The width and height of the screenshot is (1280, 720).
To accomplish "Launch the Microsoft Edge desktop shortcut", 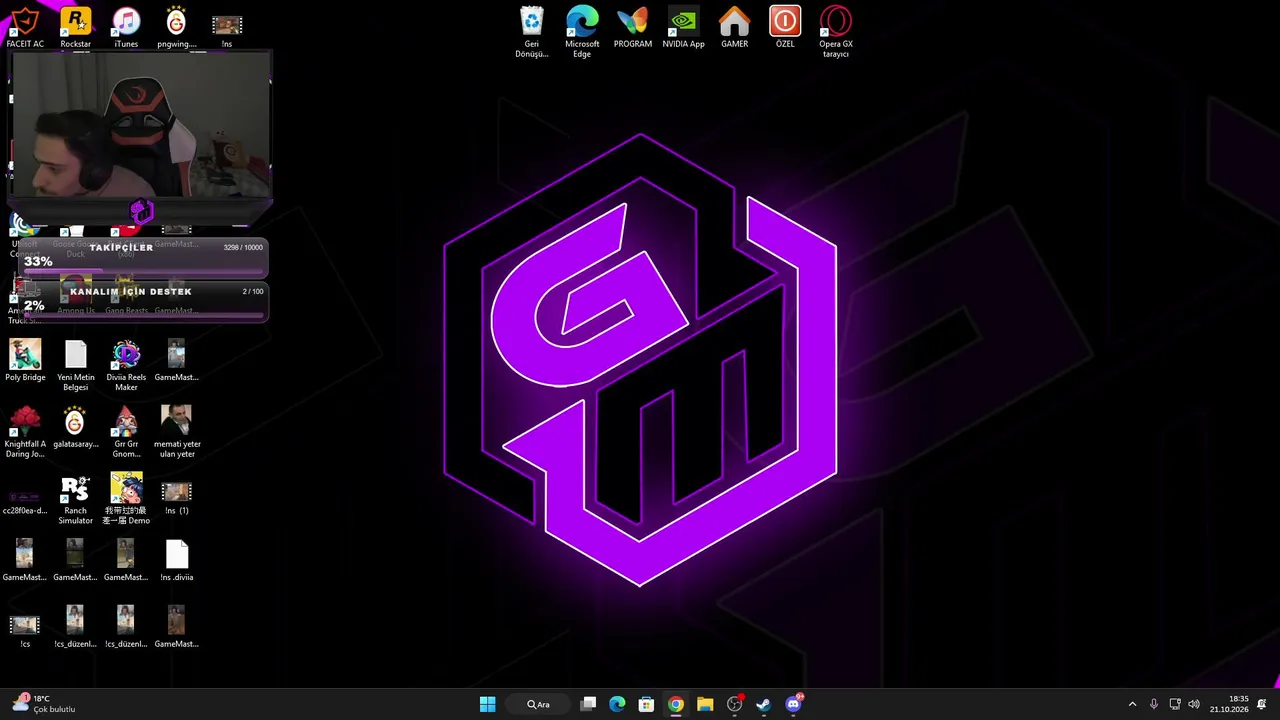I will (582, 32).
